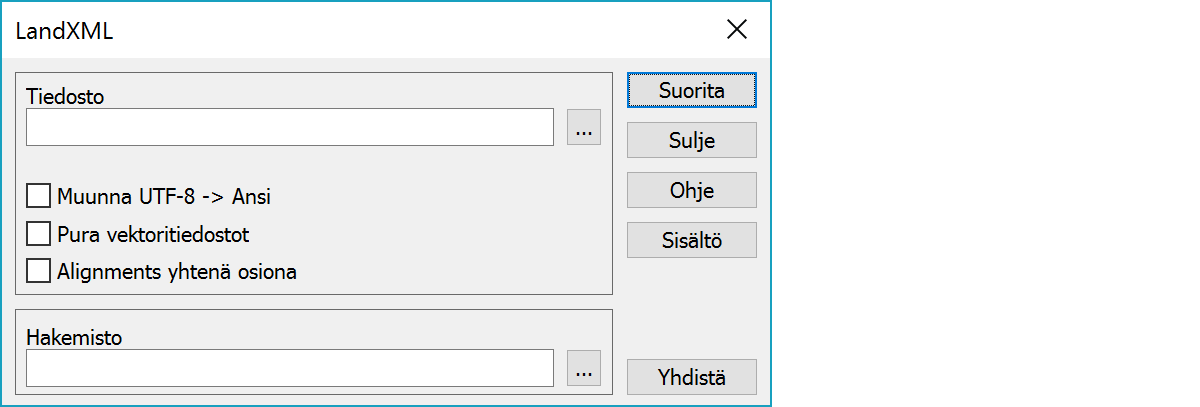Click the "Alignments yhtenä osiona" label text
The image size is (1200, 407).
coord(177,271)
